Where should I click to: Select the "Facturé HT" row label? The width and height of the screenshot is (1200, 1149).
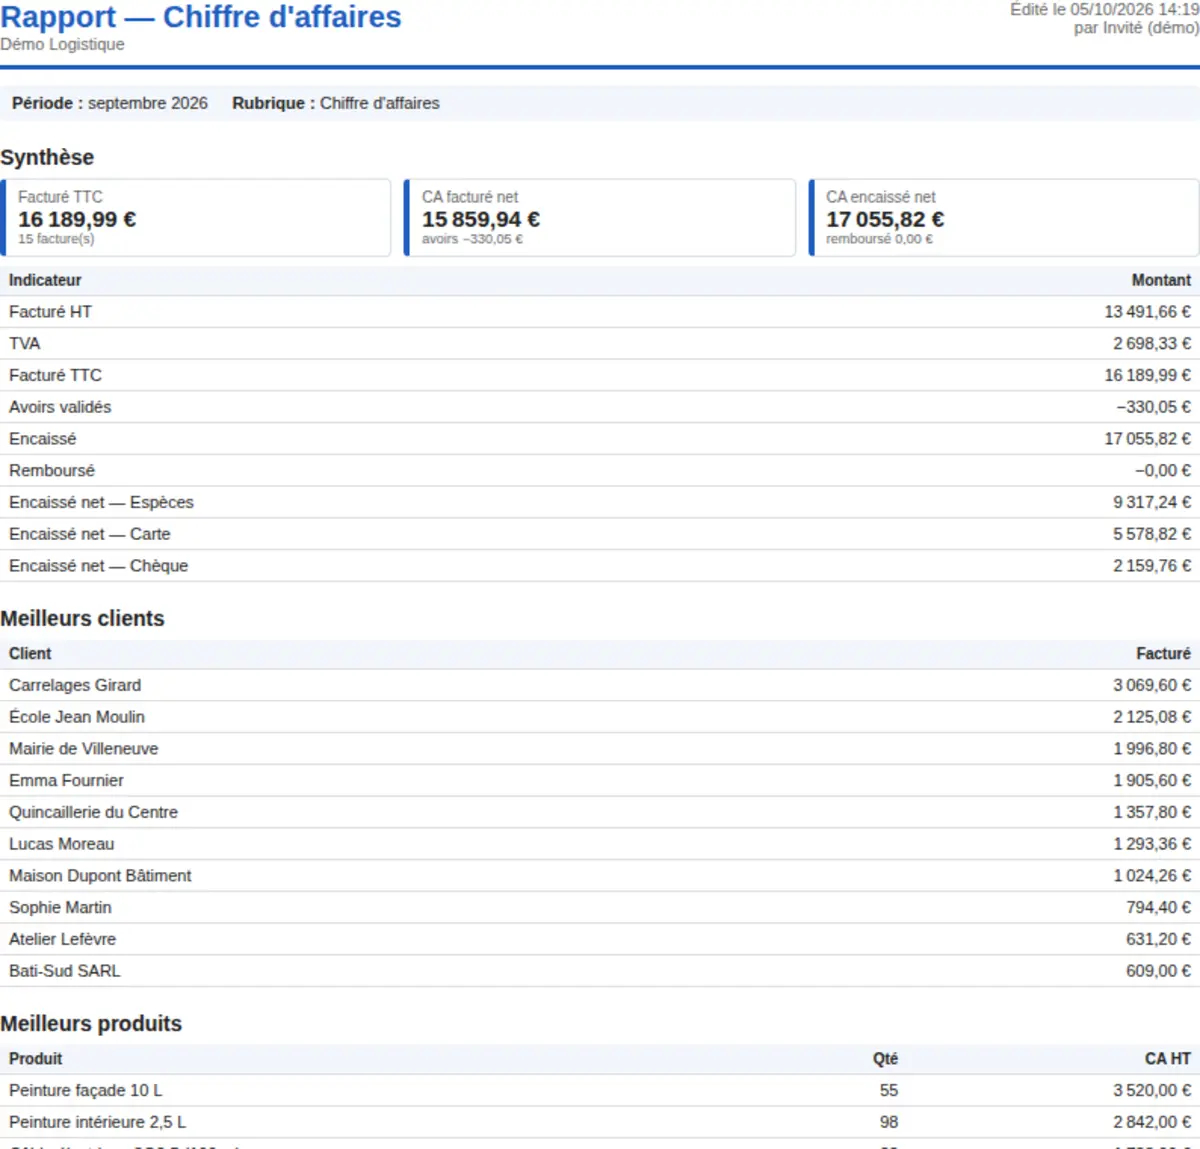[x=50, y=312]
